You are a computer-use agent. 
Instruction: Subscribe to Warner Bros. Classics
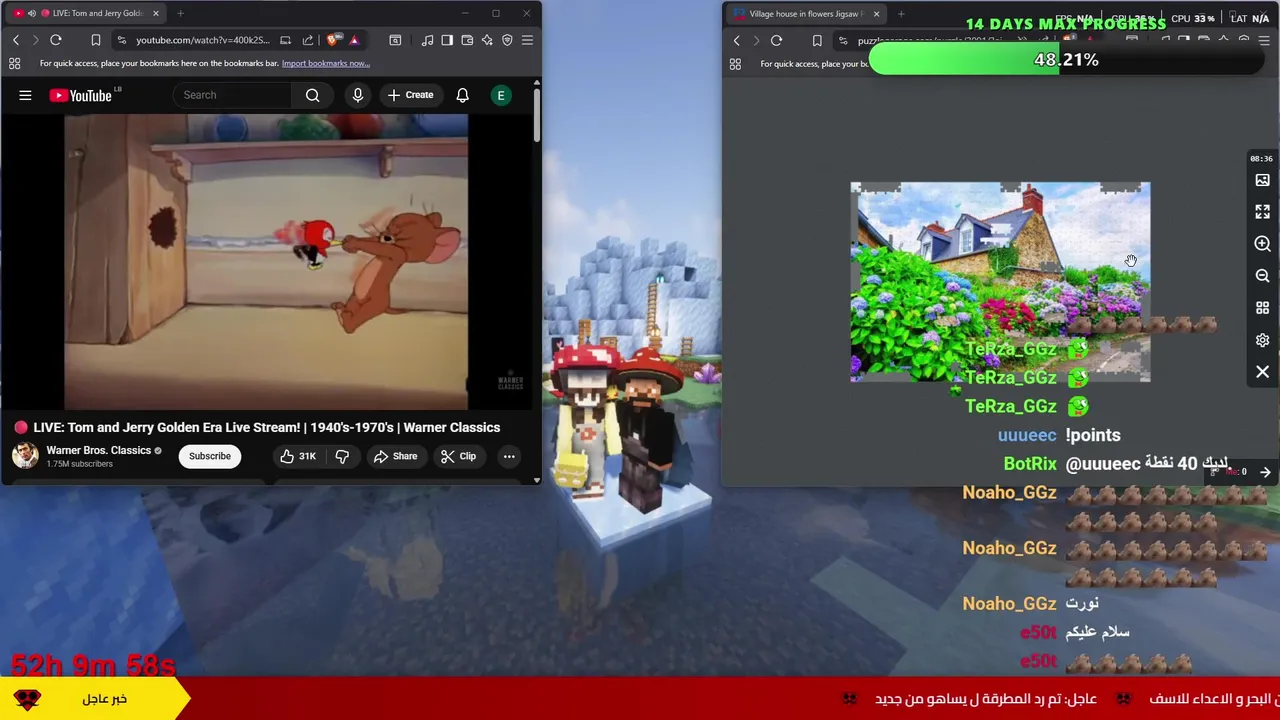[210, 456]
